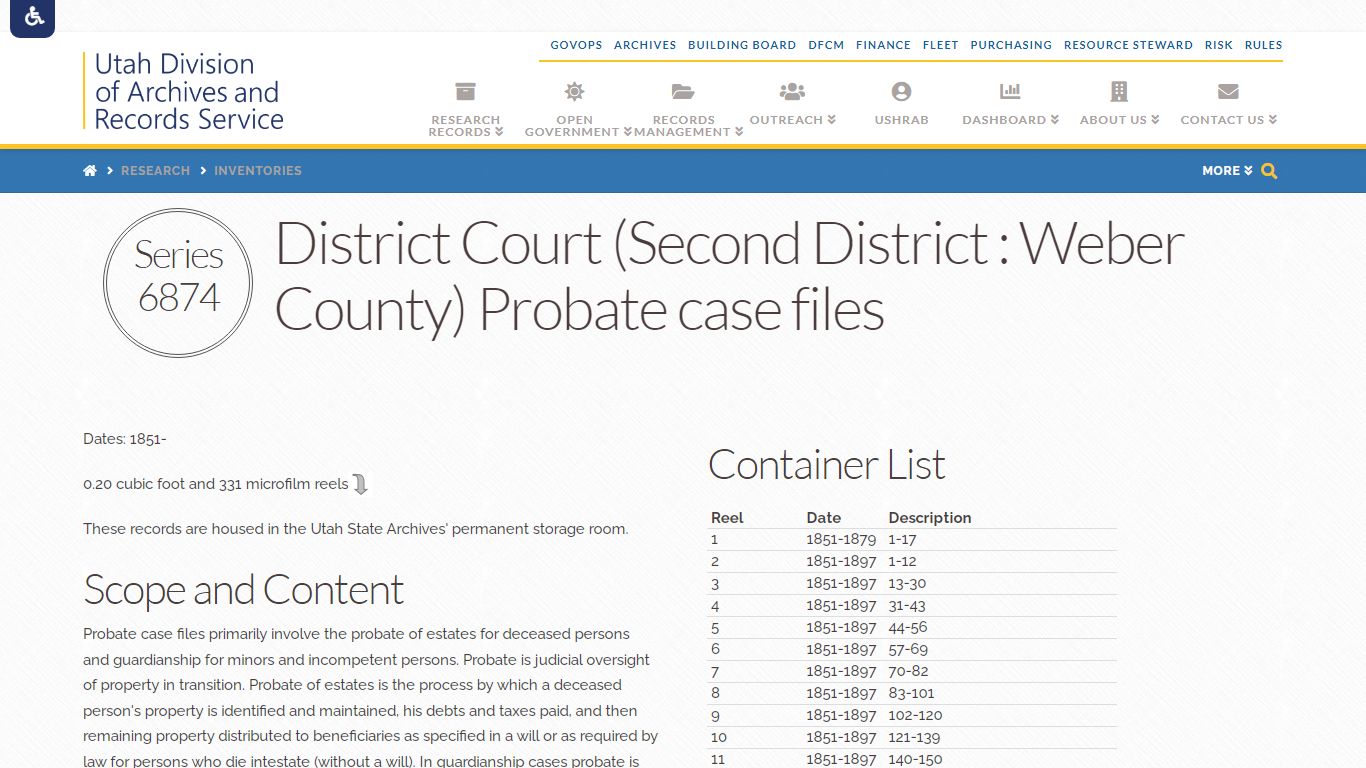Select reel 7 description 70-82
This screenshot has height=768, width=1366.
(x=908, y=672)
